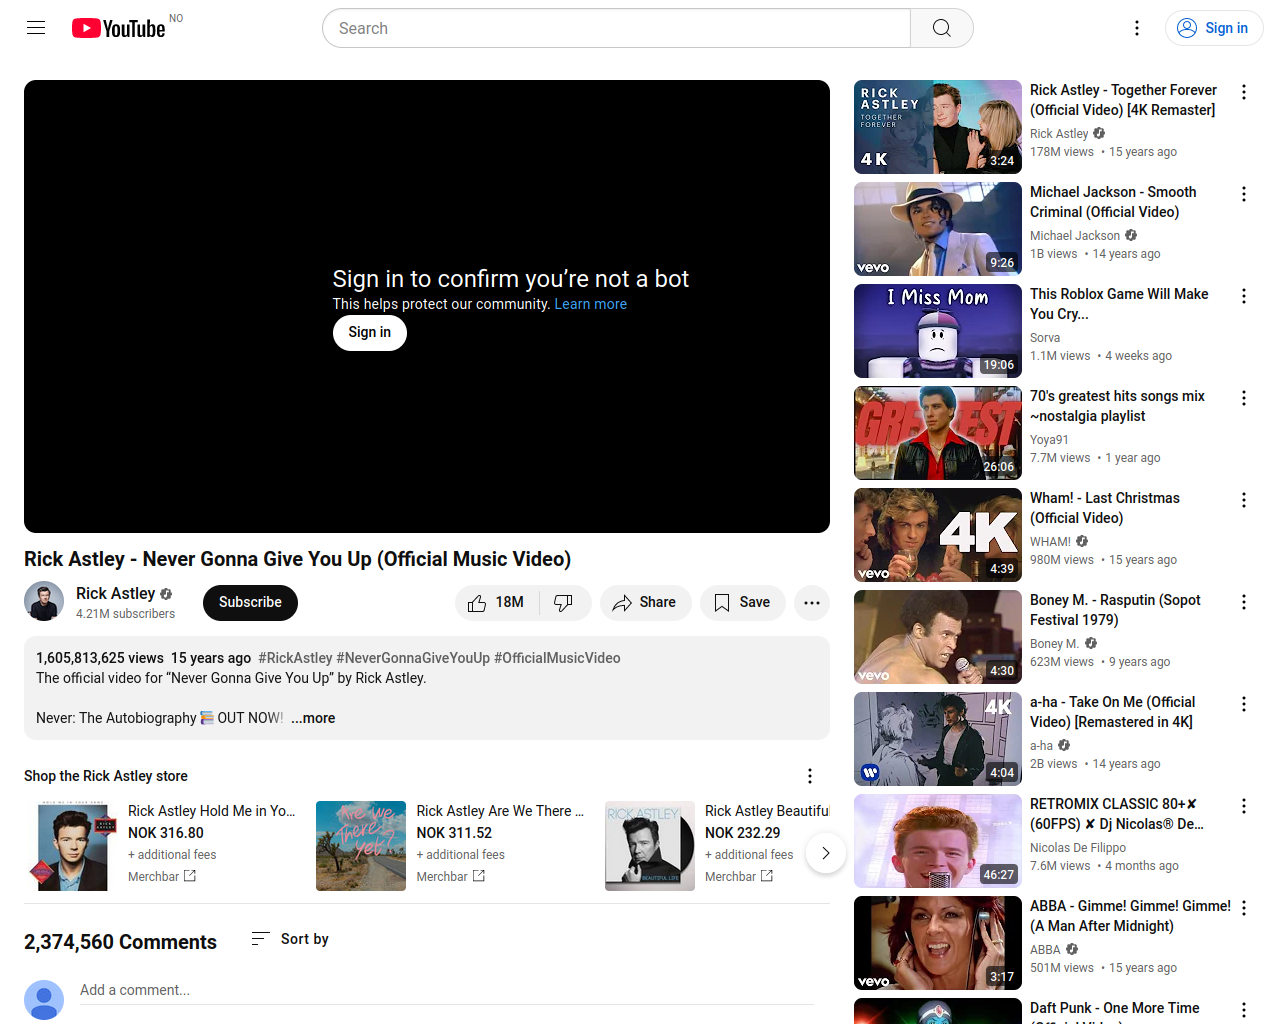This screenshot has width=1280, height=1024.
Task: Click the #RickAstley hashtag
Action: click(295, 658)
